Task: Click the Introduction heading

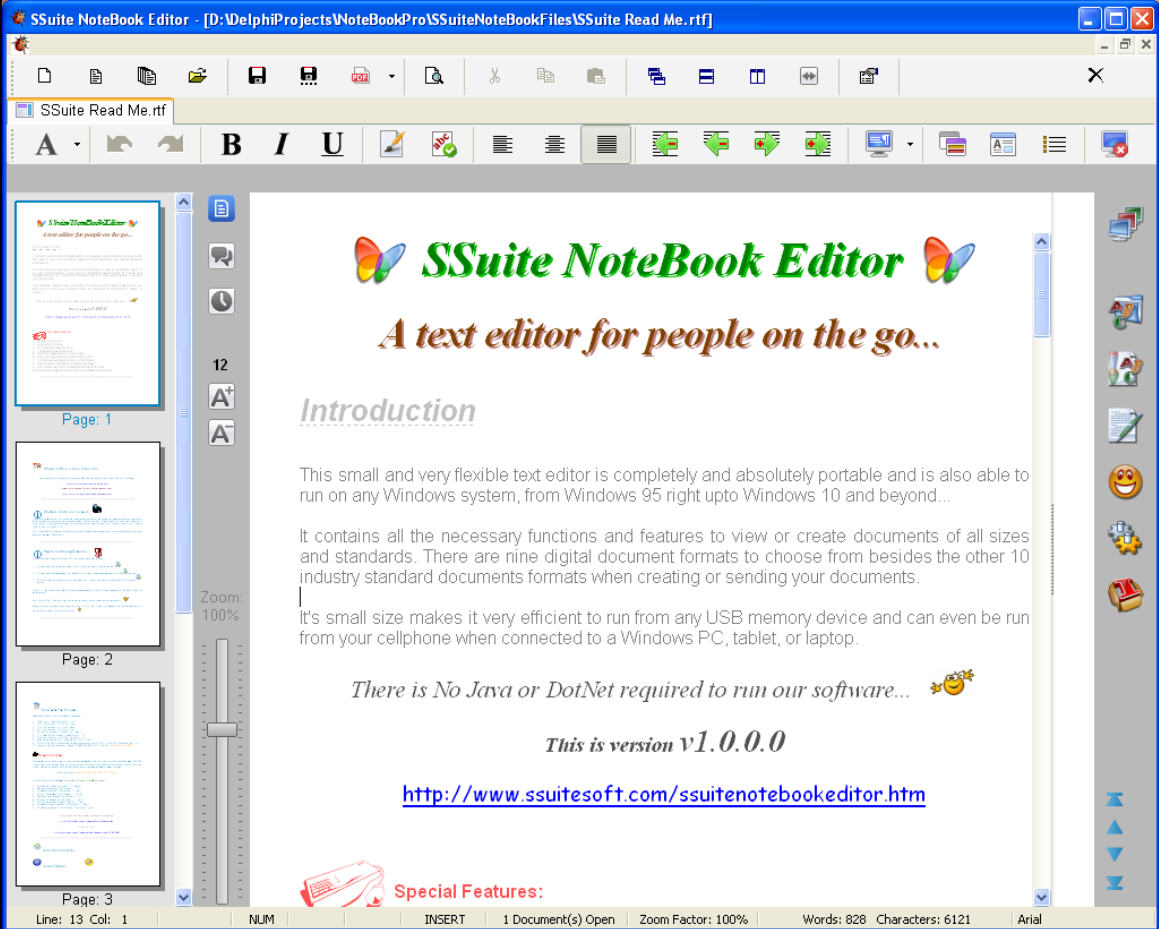Action: coord(387,411)
